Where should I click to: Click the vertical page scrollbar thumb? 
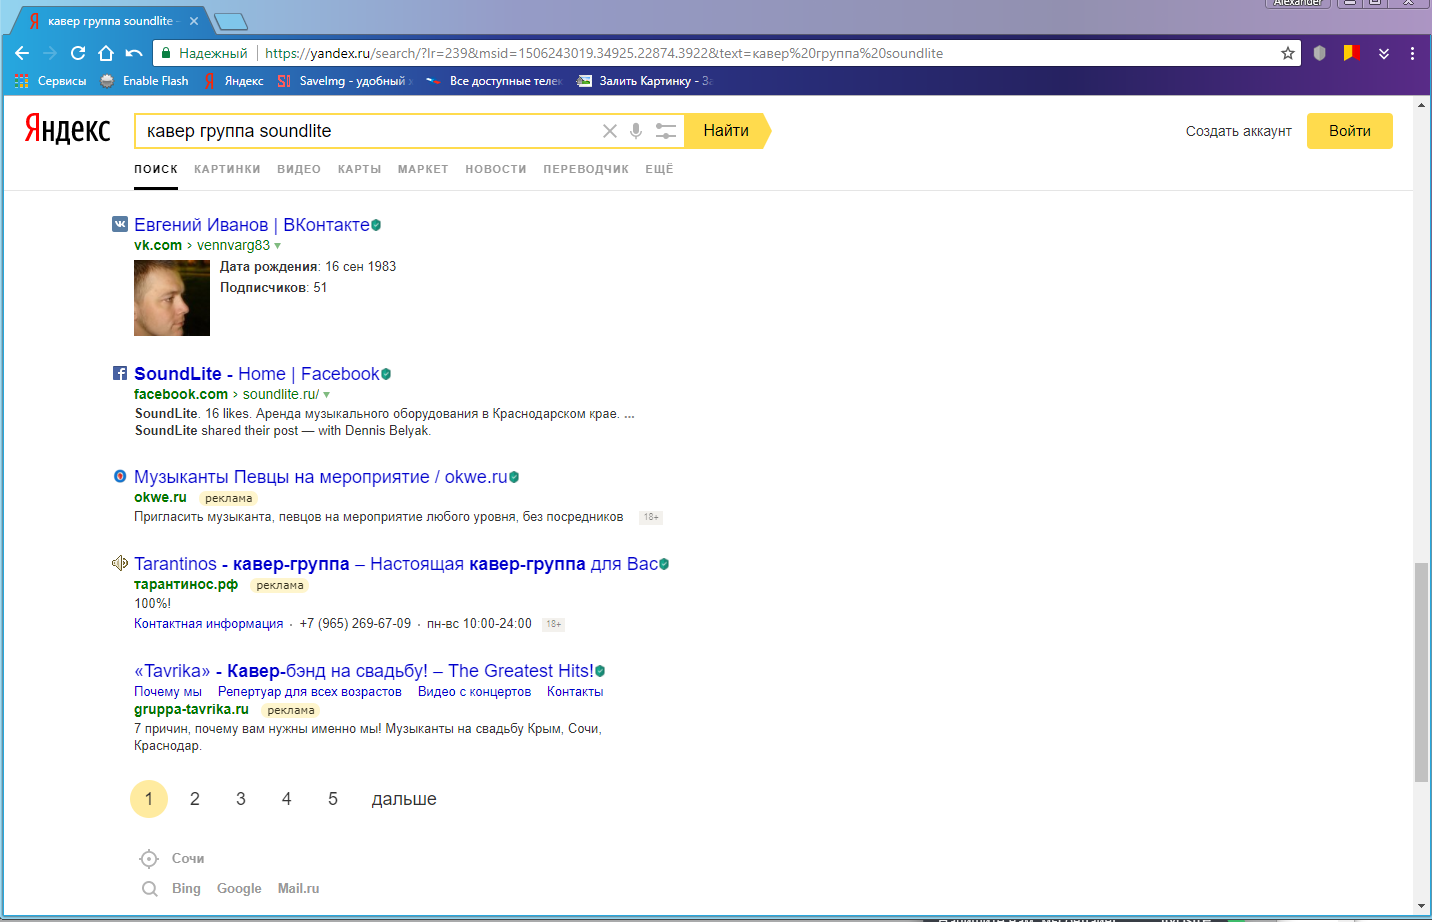click(x=1421, y=672)
